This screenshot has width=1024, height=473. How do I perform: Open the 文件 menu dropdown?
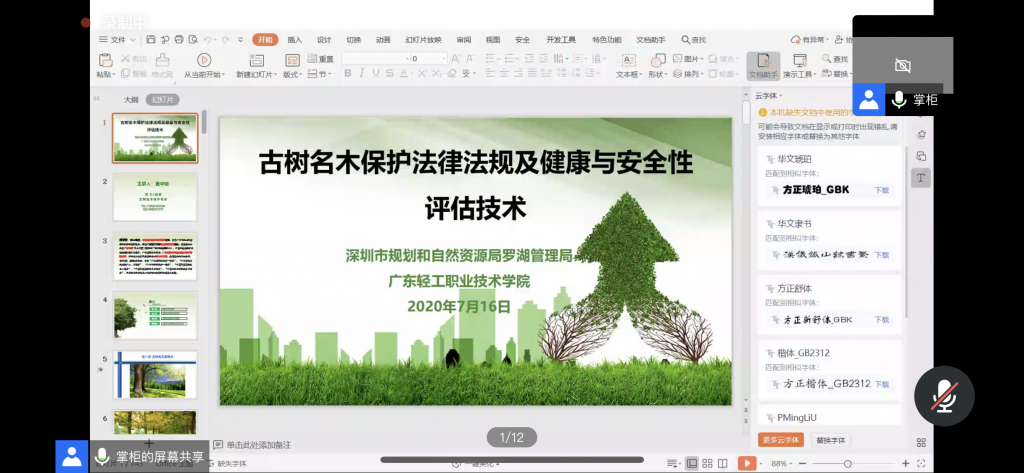(x=117, y=39)
